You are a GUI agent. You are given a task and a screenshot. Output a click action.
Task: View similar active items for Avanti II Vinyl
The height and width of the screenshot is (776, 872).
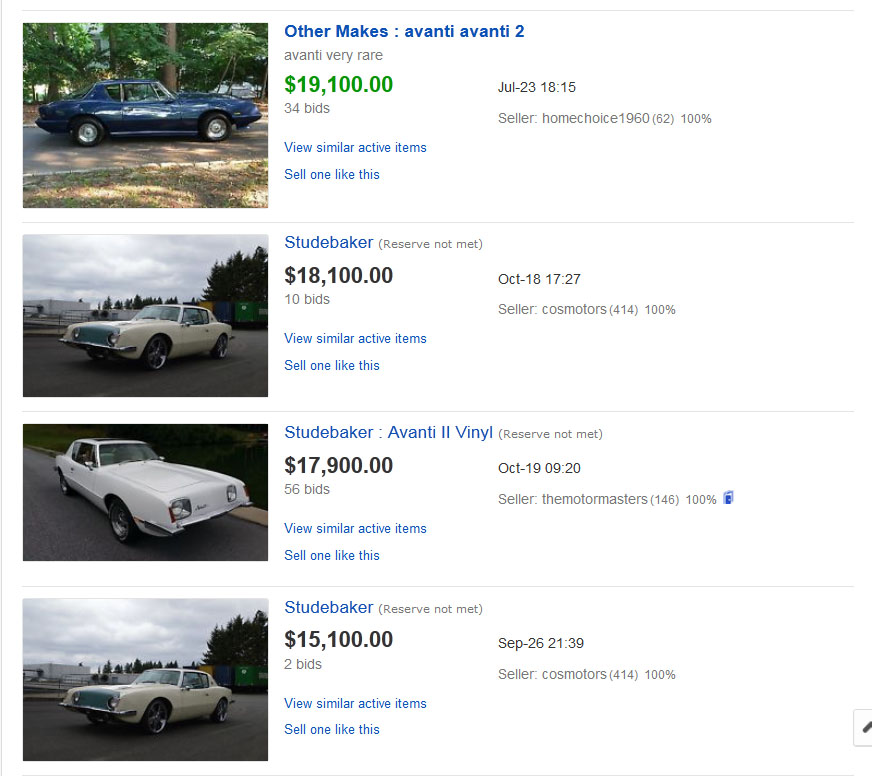click(x=355, y=528)
